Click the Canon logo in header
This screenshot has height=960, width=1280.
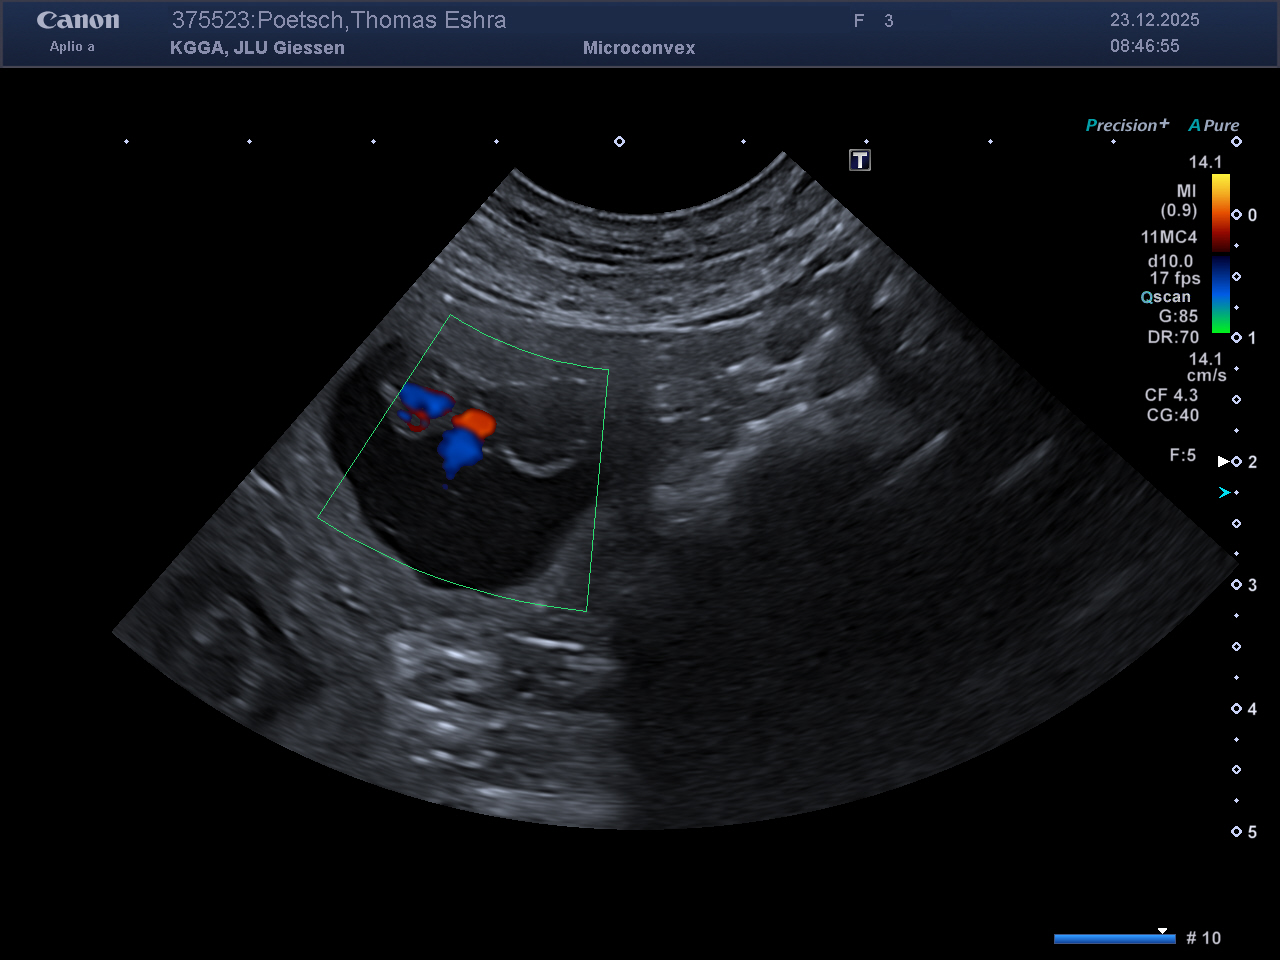78,21
